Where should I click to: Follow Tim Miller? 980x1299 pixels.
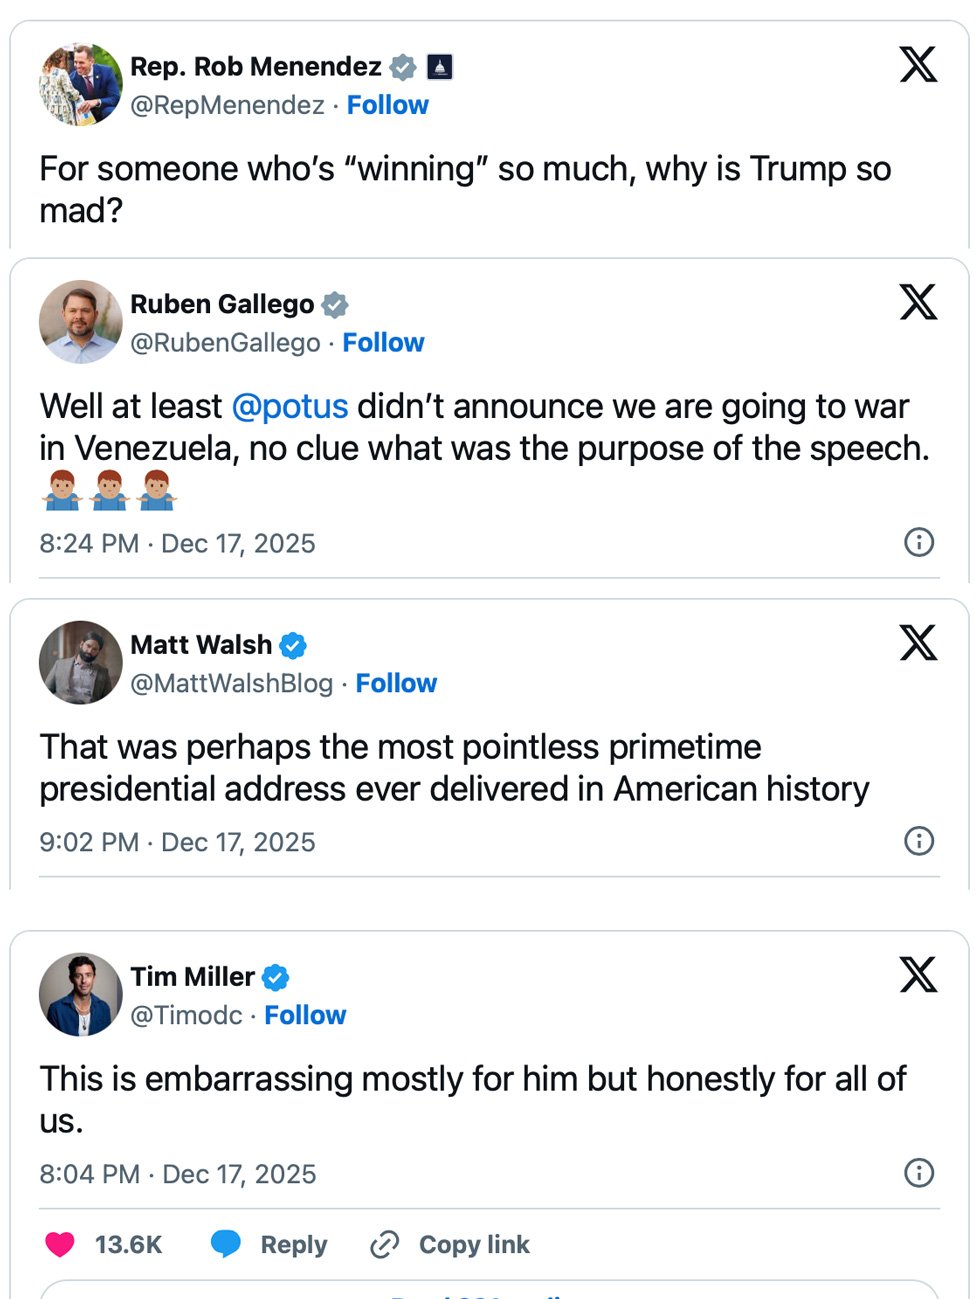point(305,1015)
